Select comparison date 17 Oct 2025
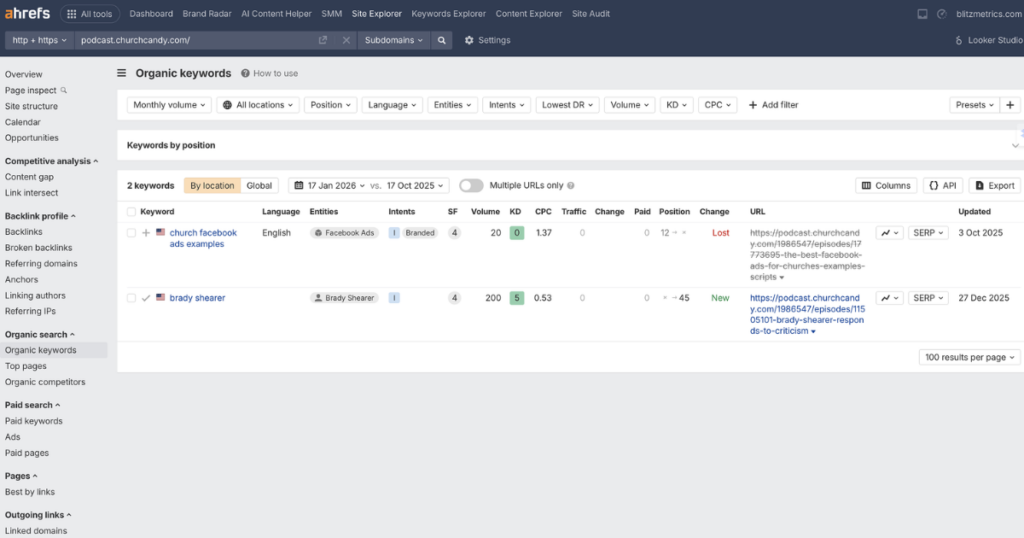 [x=414, y=185]
